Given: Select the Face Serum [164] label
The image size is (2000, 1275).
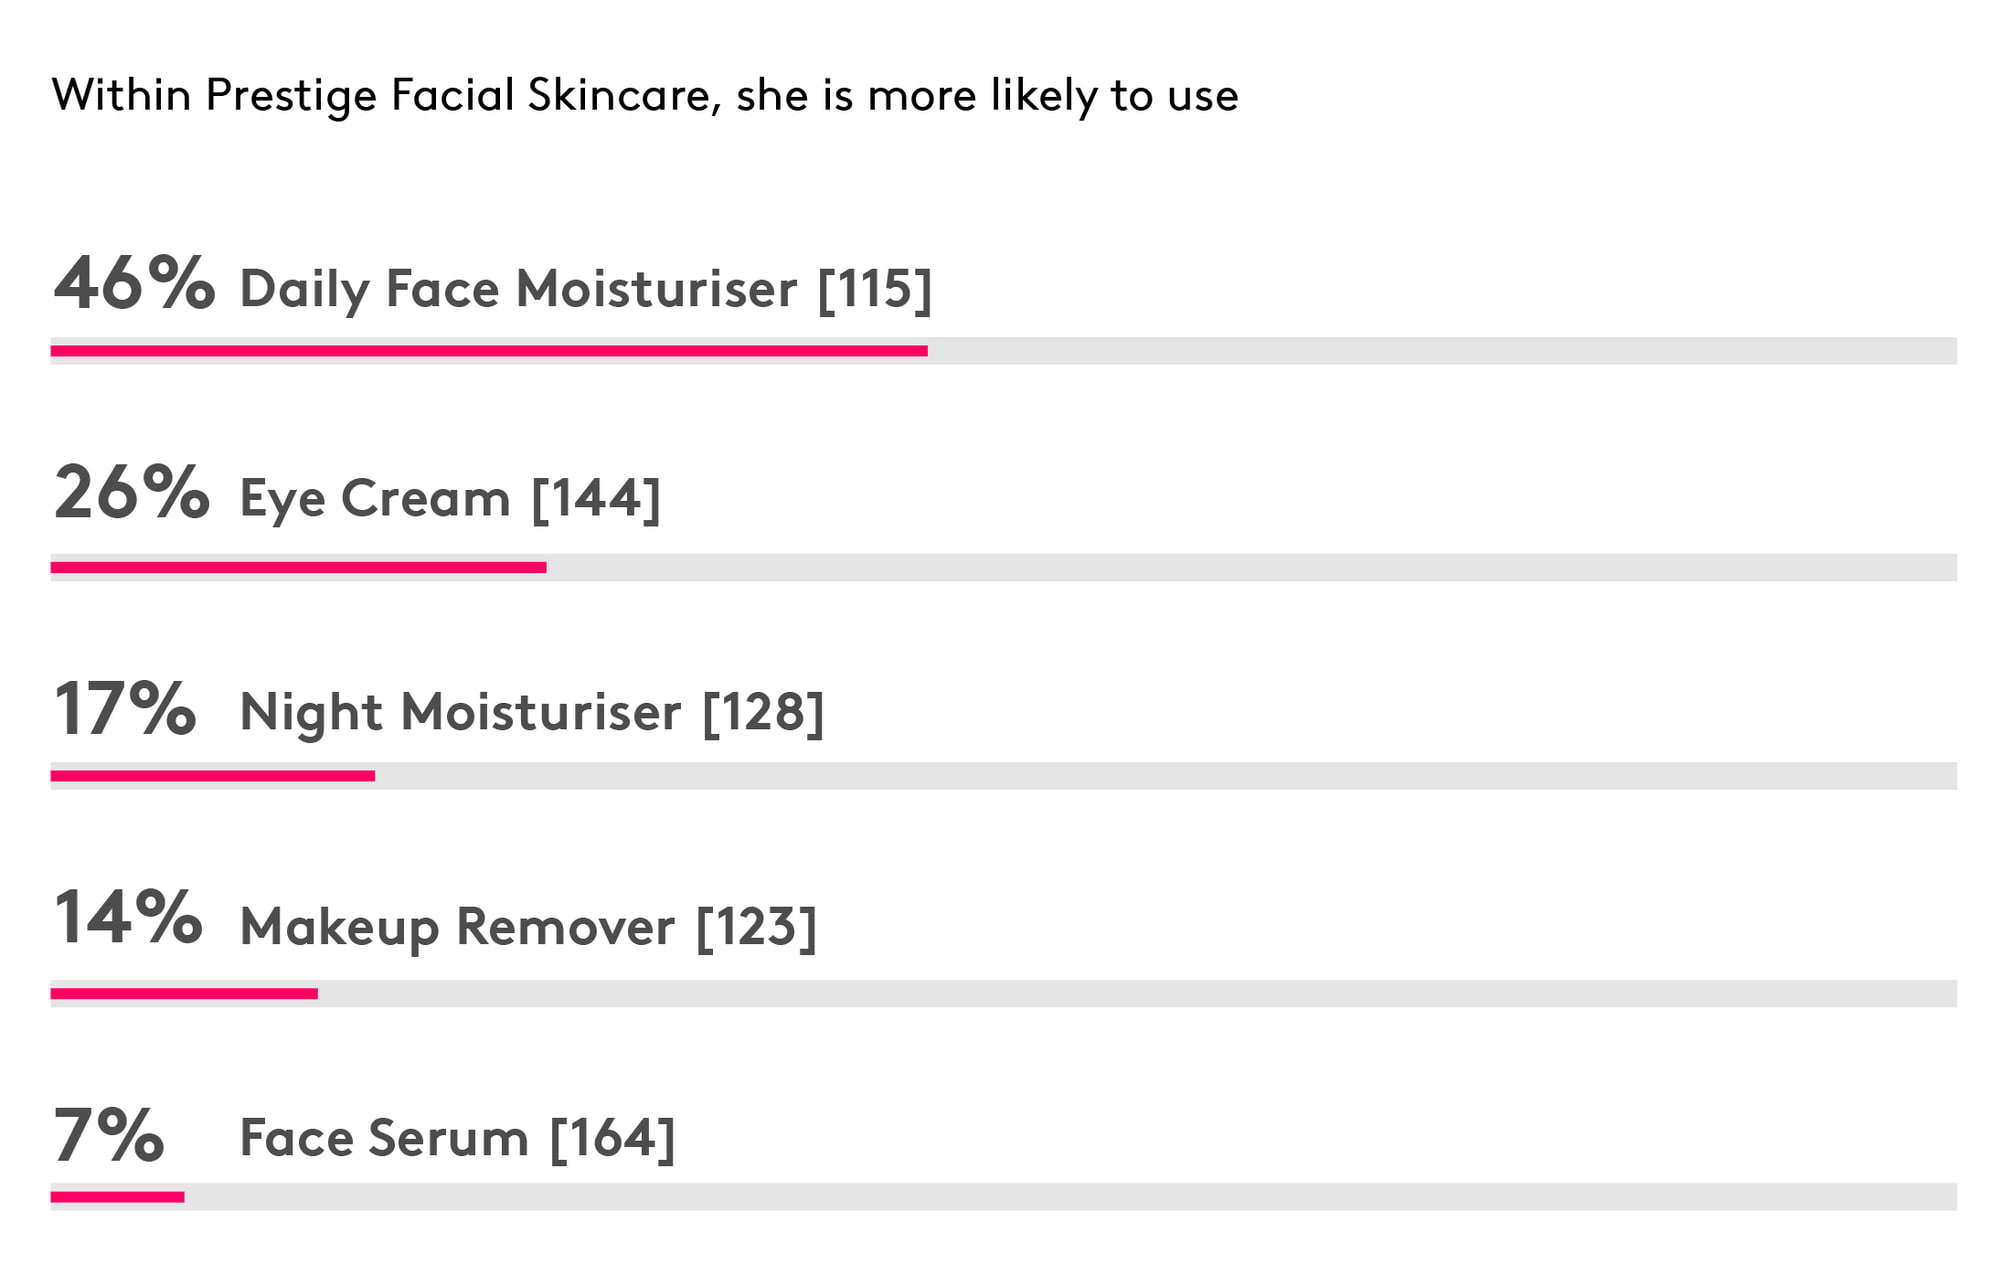Looking at the screenshot, I should pos(458,1138).
